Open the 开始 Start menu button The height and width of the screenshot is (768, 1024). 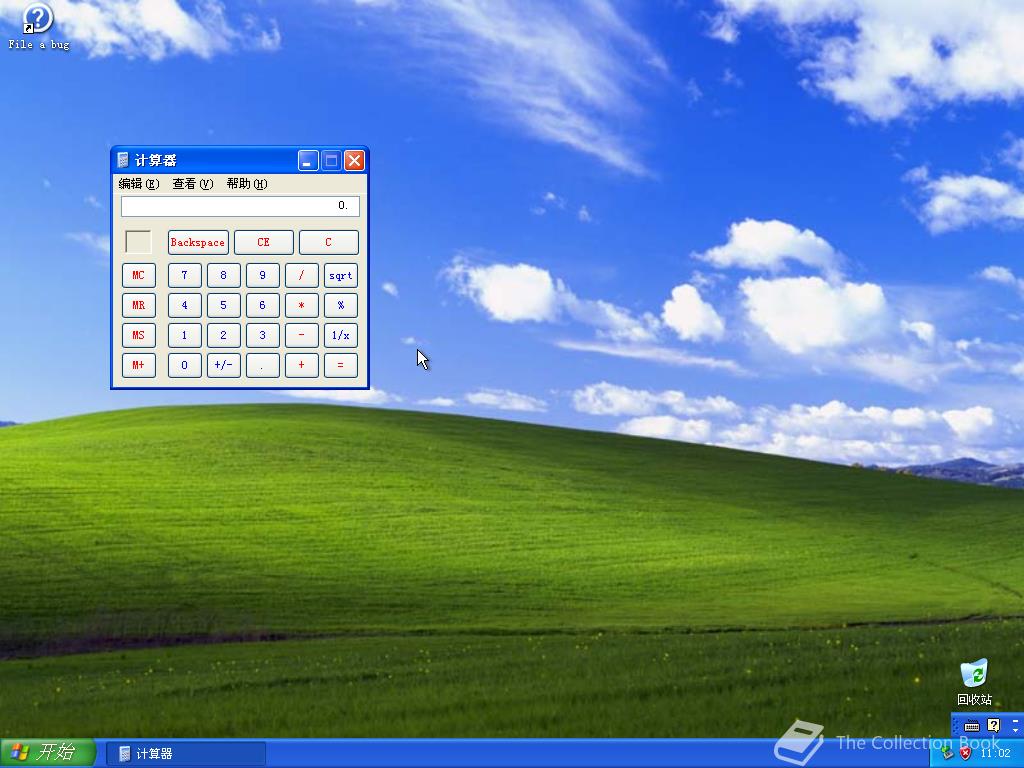48,753
